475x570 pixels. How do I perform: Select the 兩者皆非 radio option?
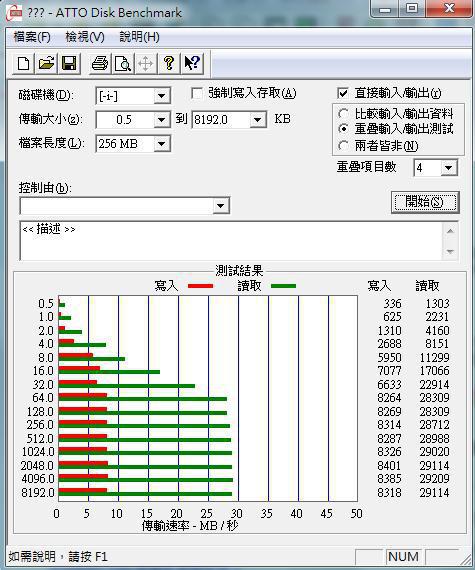coord(343,146)
